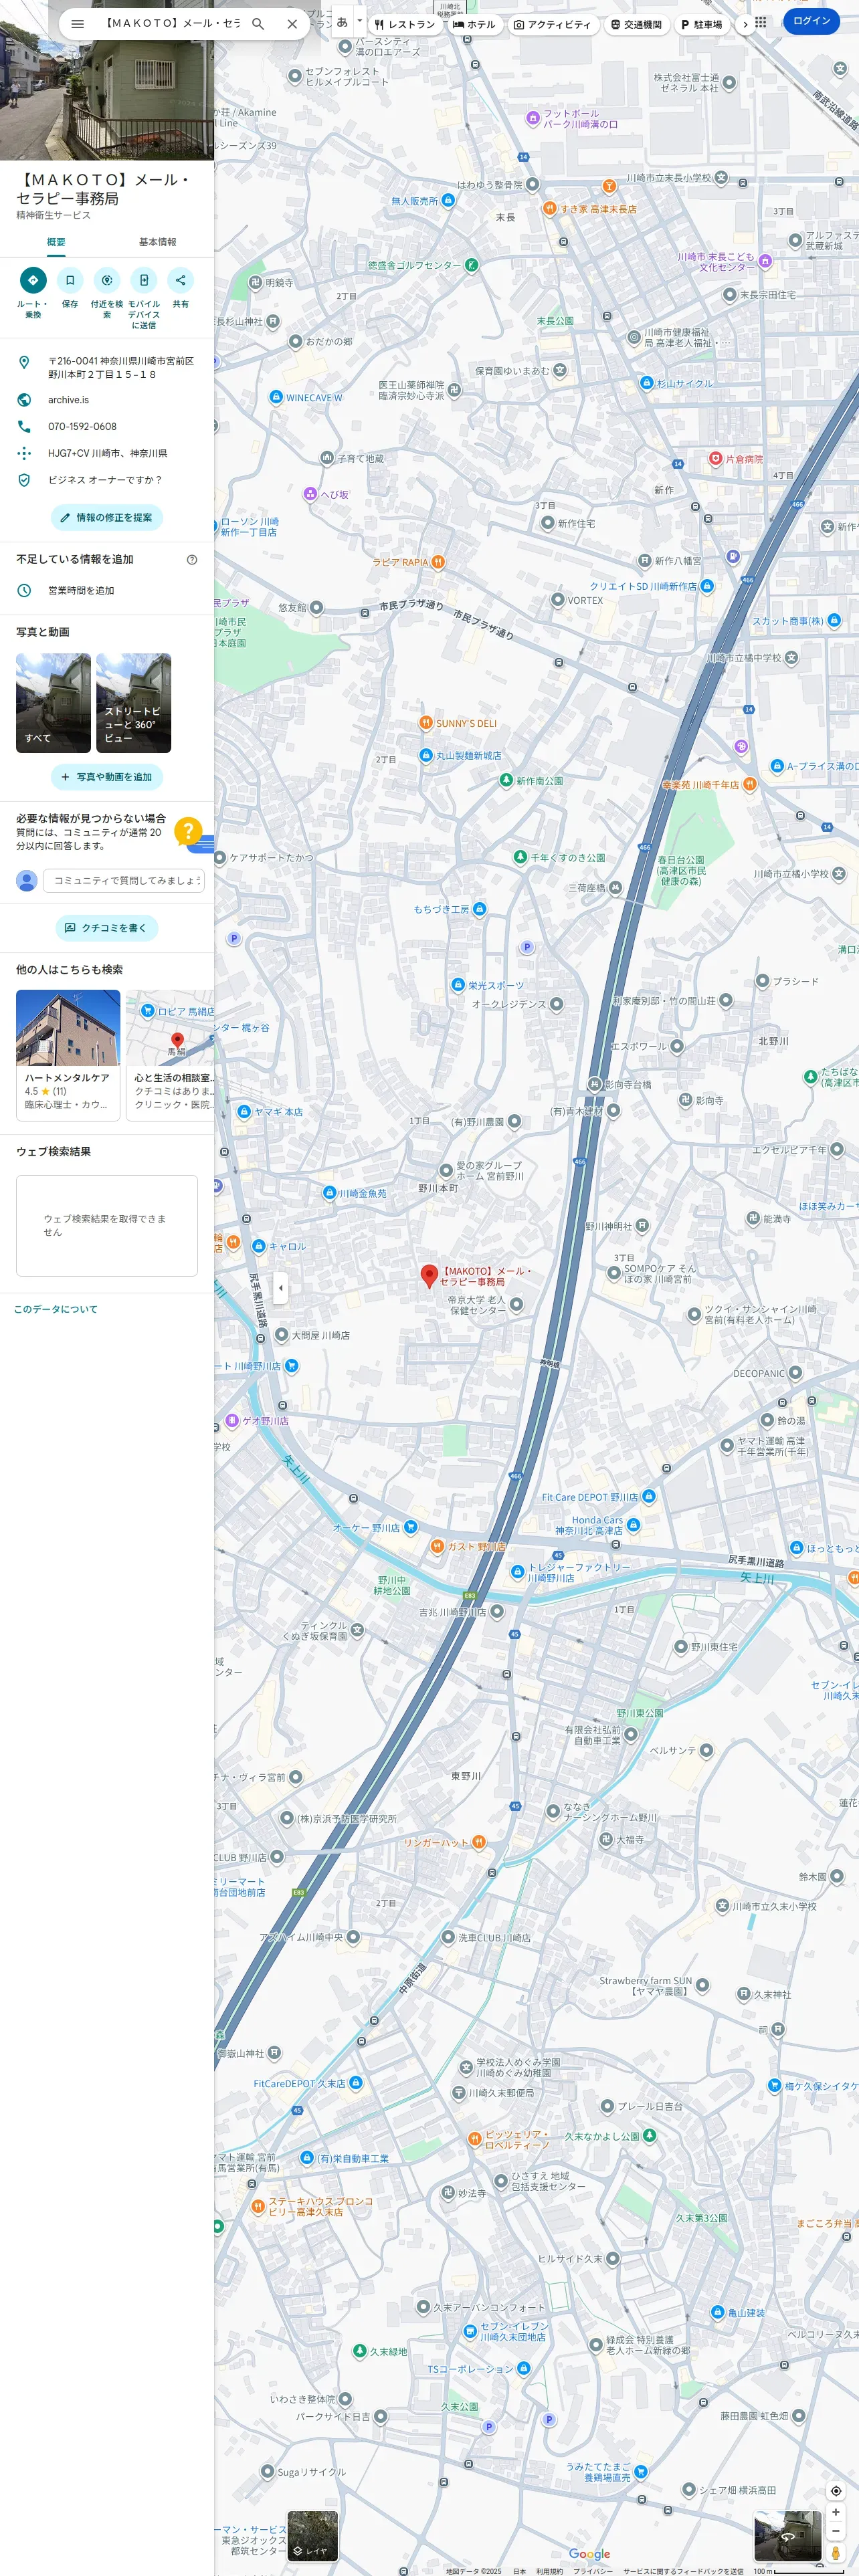The height and width of the screenshot is (2576, 859).
Task: Open the ストリートビューと360°ビュー thumbnail
Action: click(133, 703)
